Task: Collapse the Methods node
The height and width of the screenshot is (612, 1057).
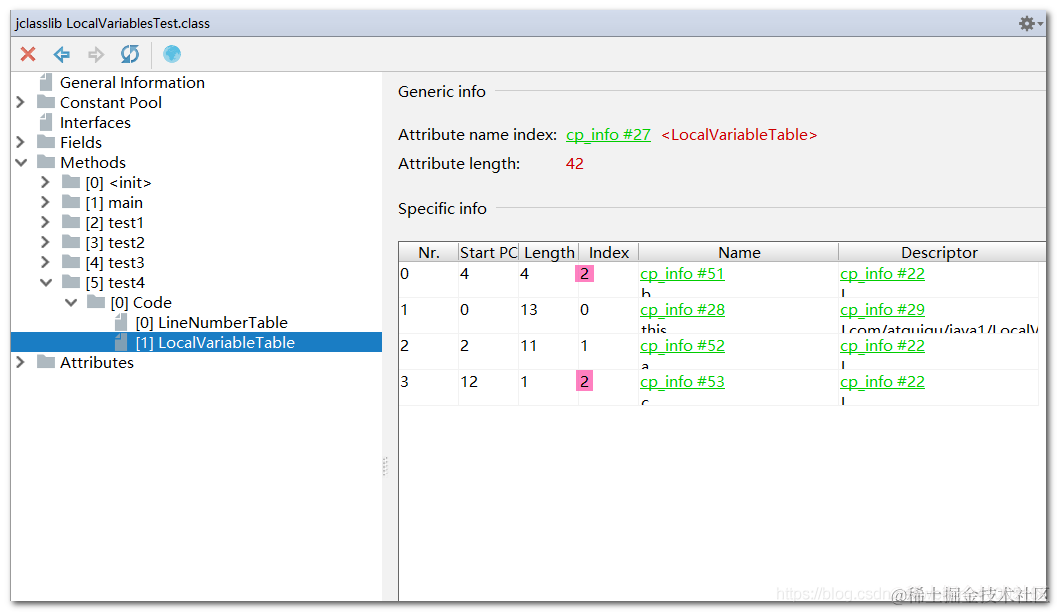Action: [x=21, y=162]
